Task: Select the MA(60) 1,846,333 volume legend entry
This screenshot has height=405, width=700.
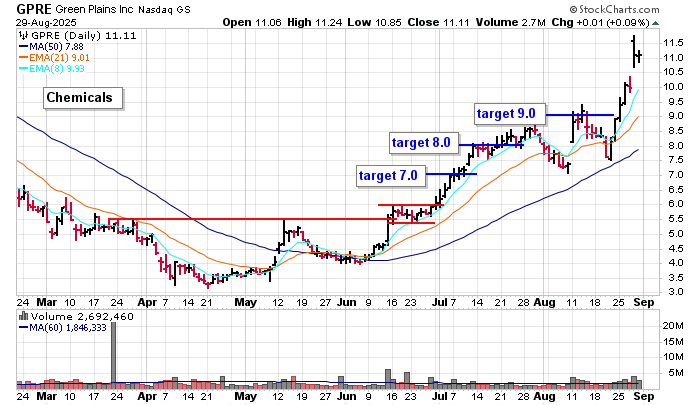Action: pos(62,328)
